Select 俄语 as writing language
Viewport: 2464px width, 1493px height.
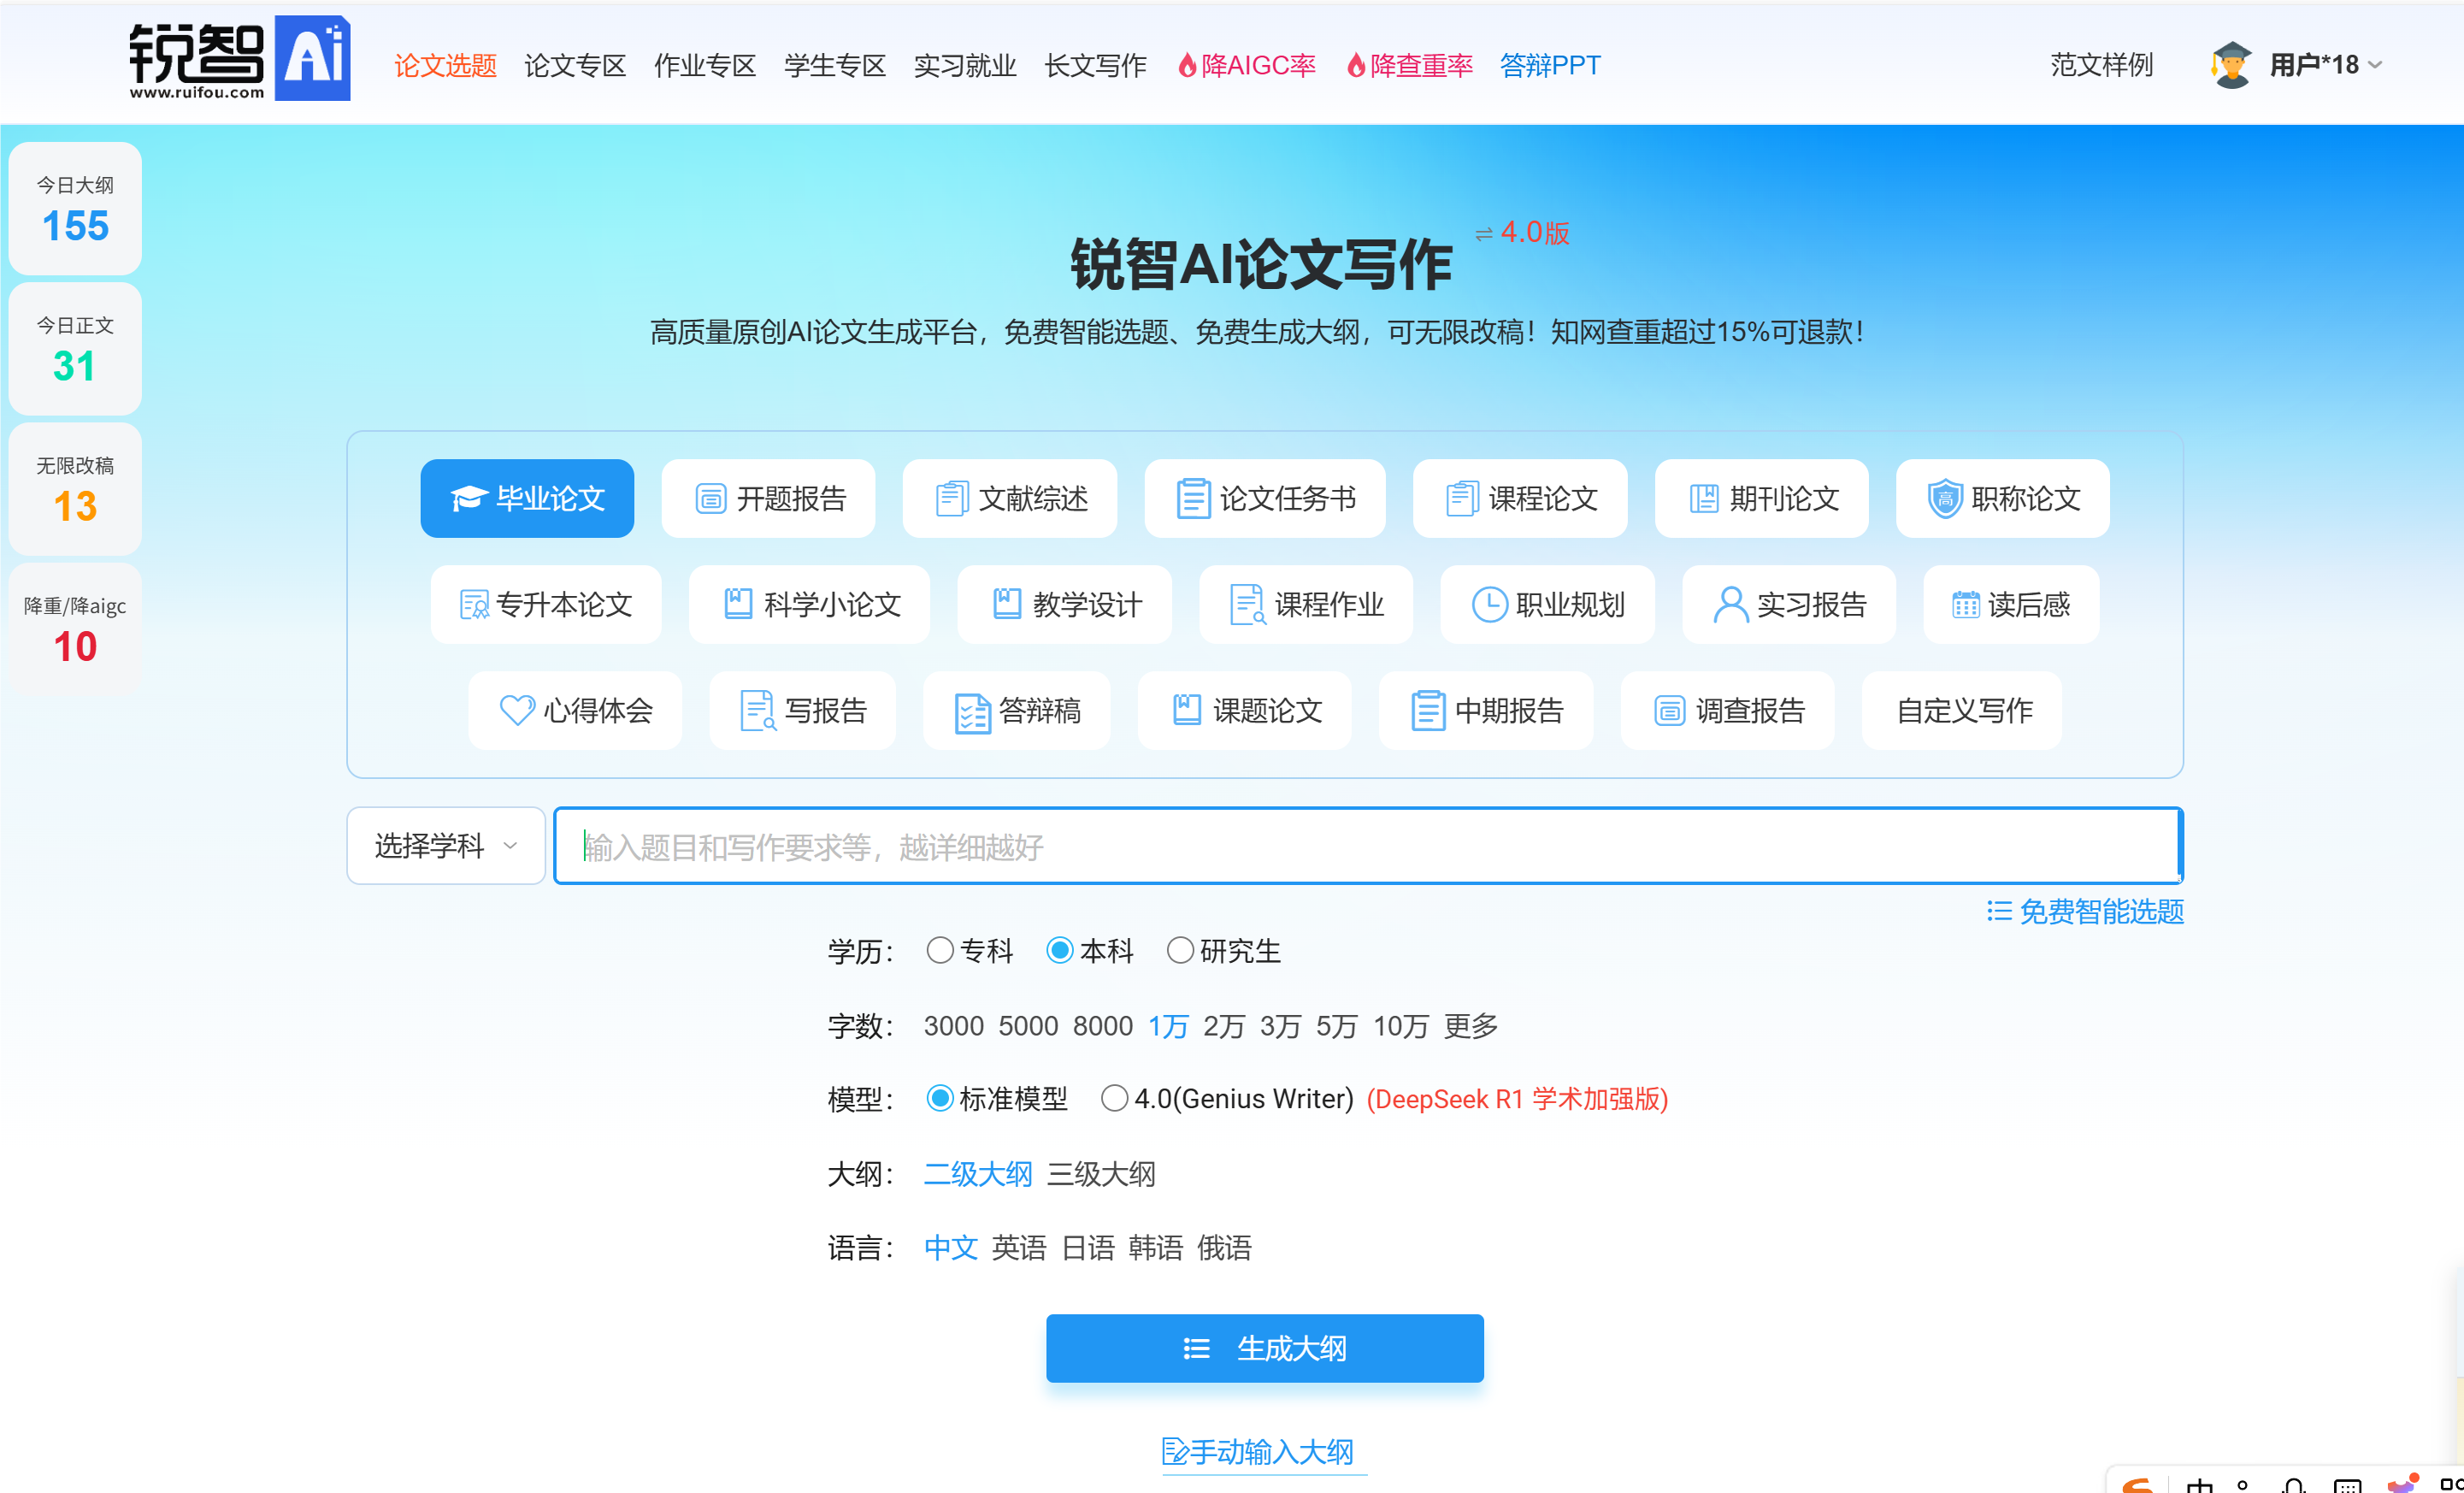[1224, 1248]
